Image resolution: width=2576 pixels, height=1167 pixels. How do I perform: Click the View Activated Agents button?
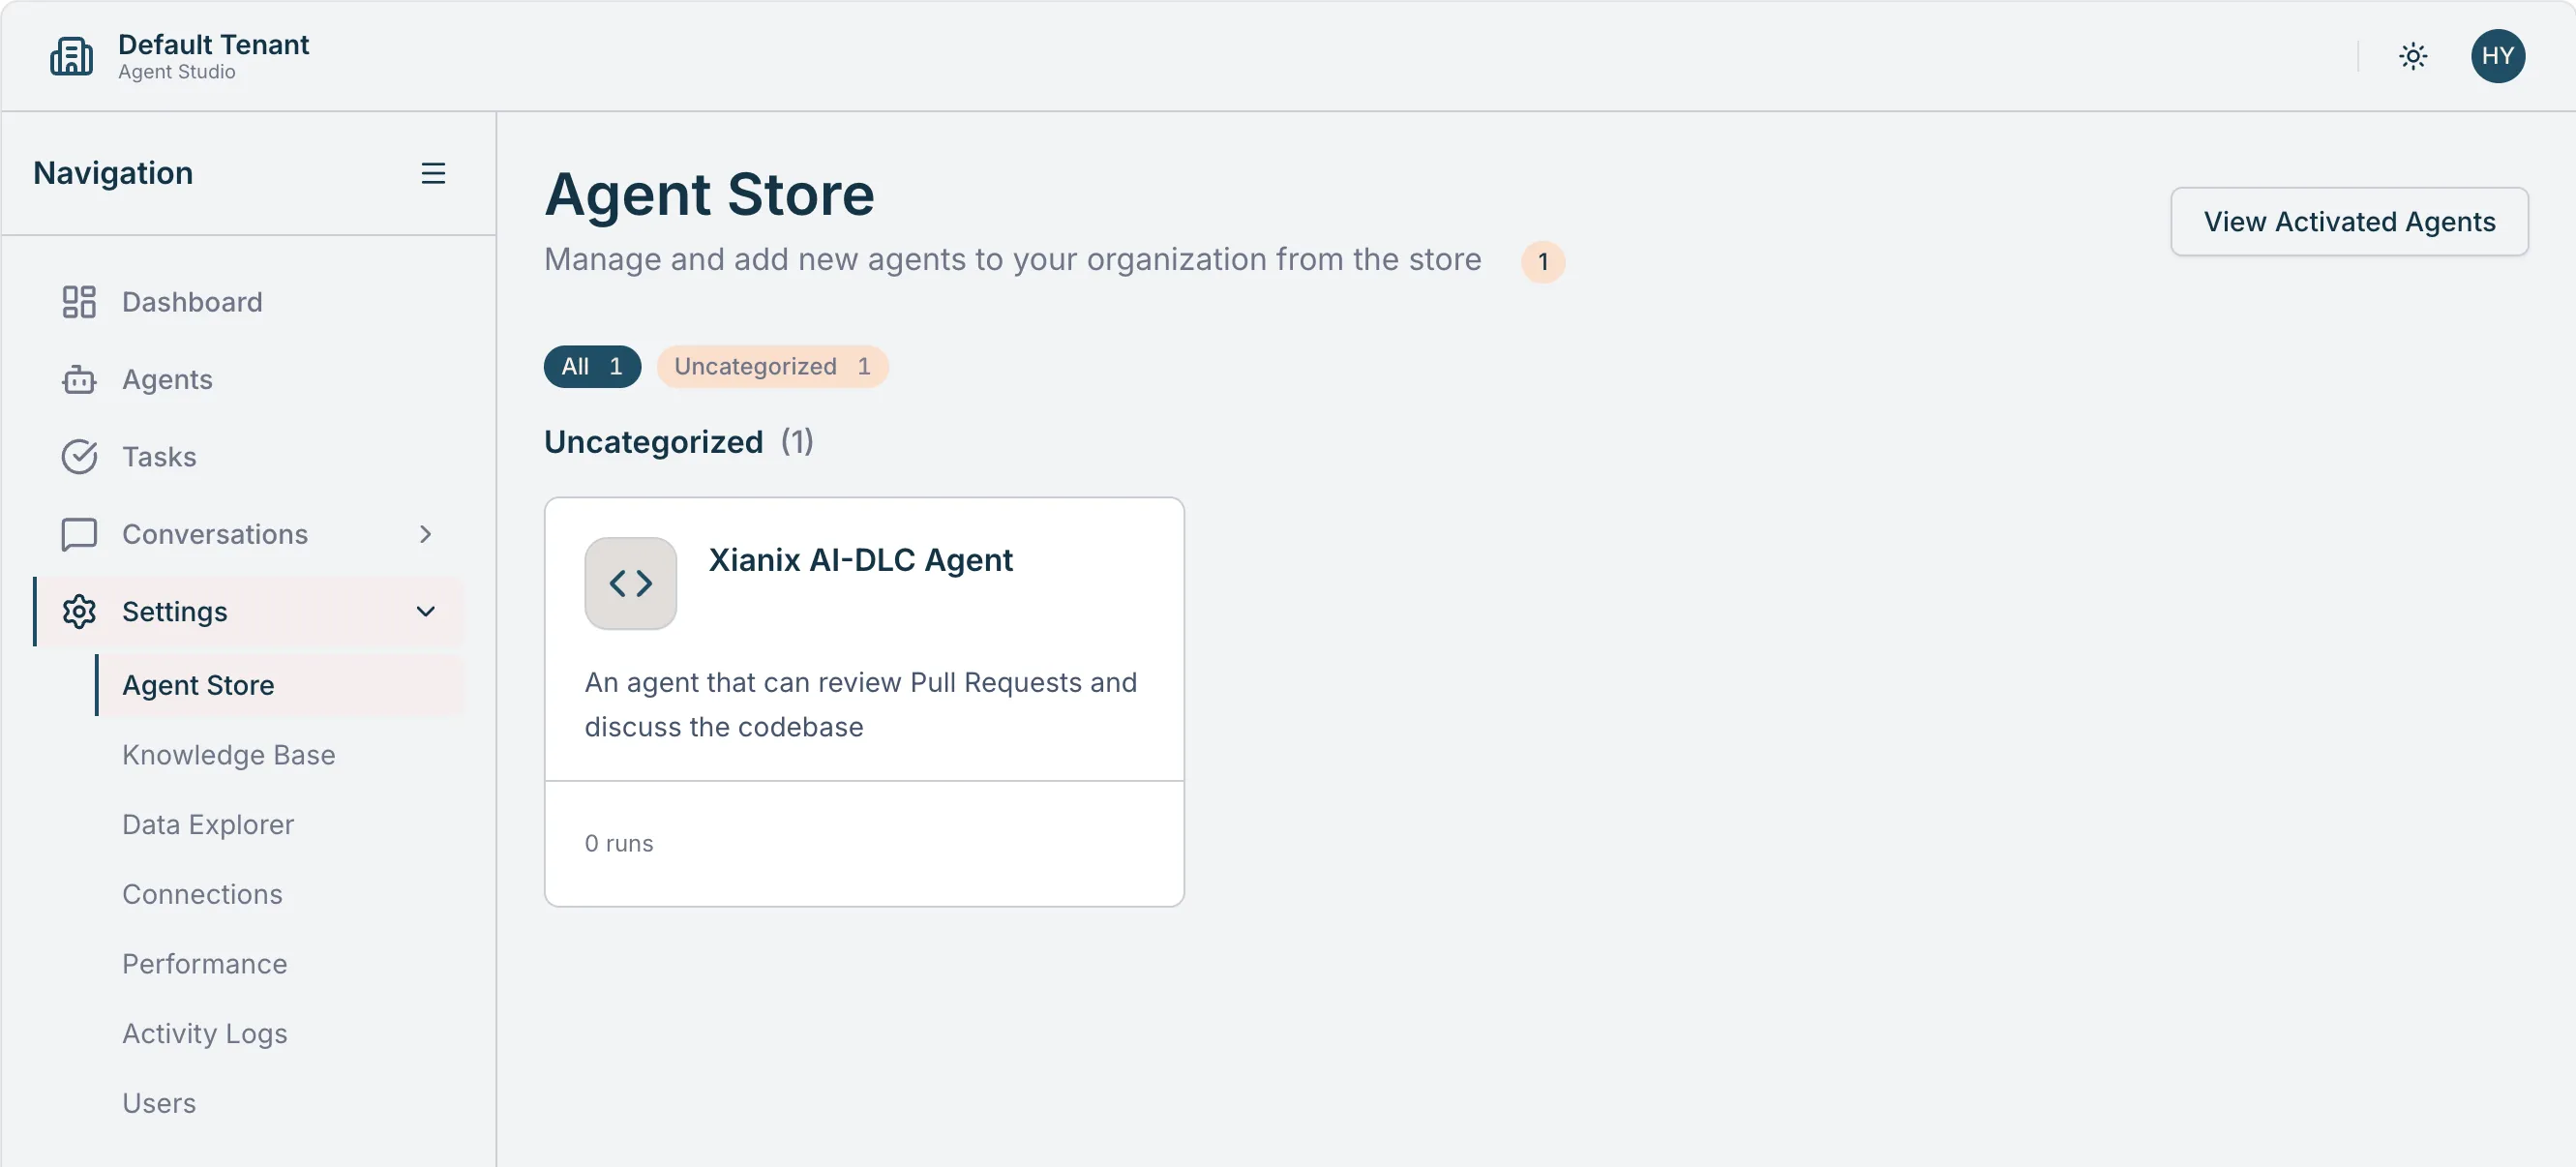coord(2348,221)
